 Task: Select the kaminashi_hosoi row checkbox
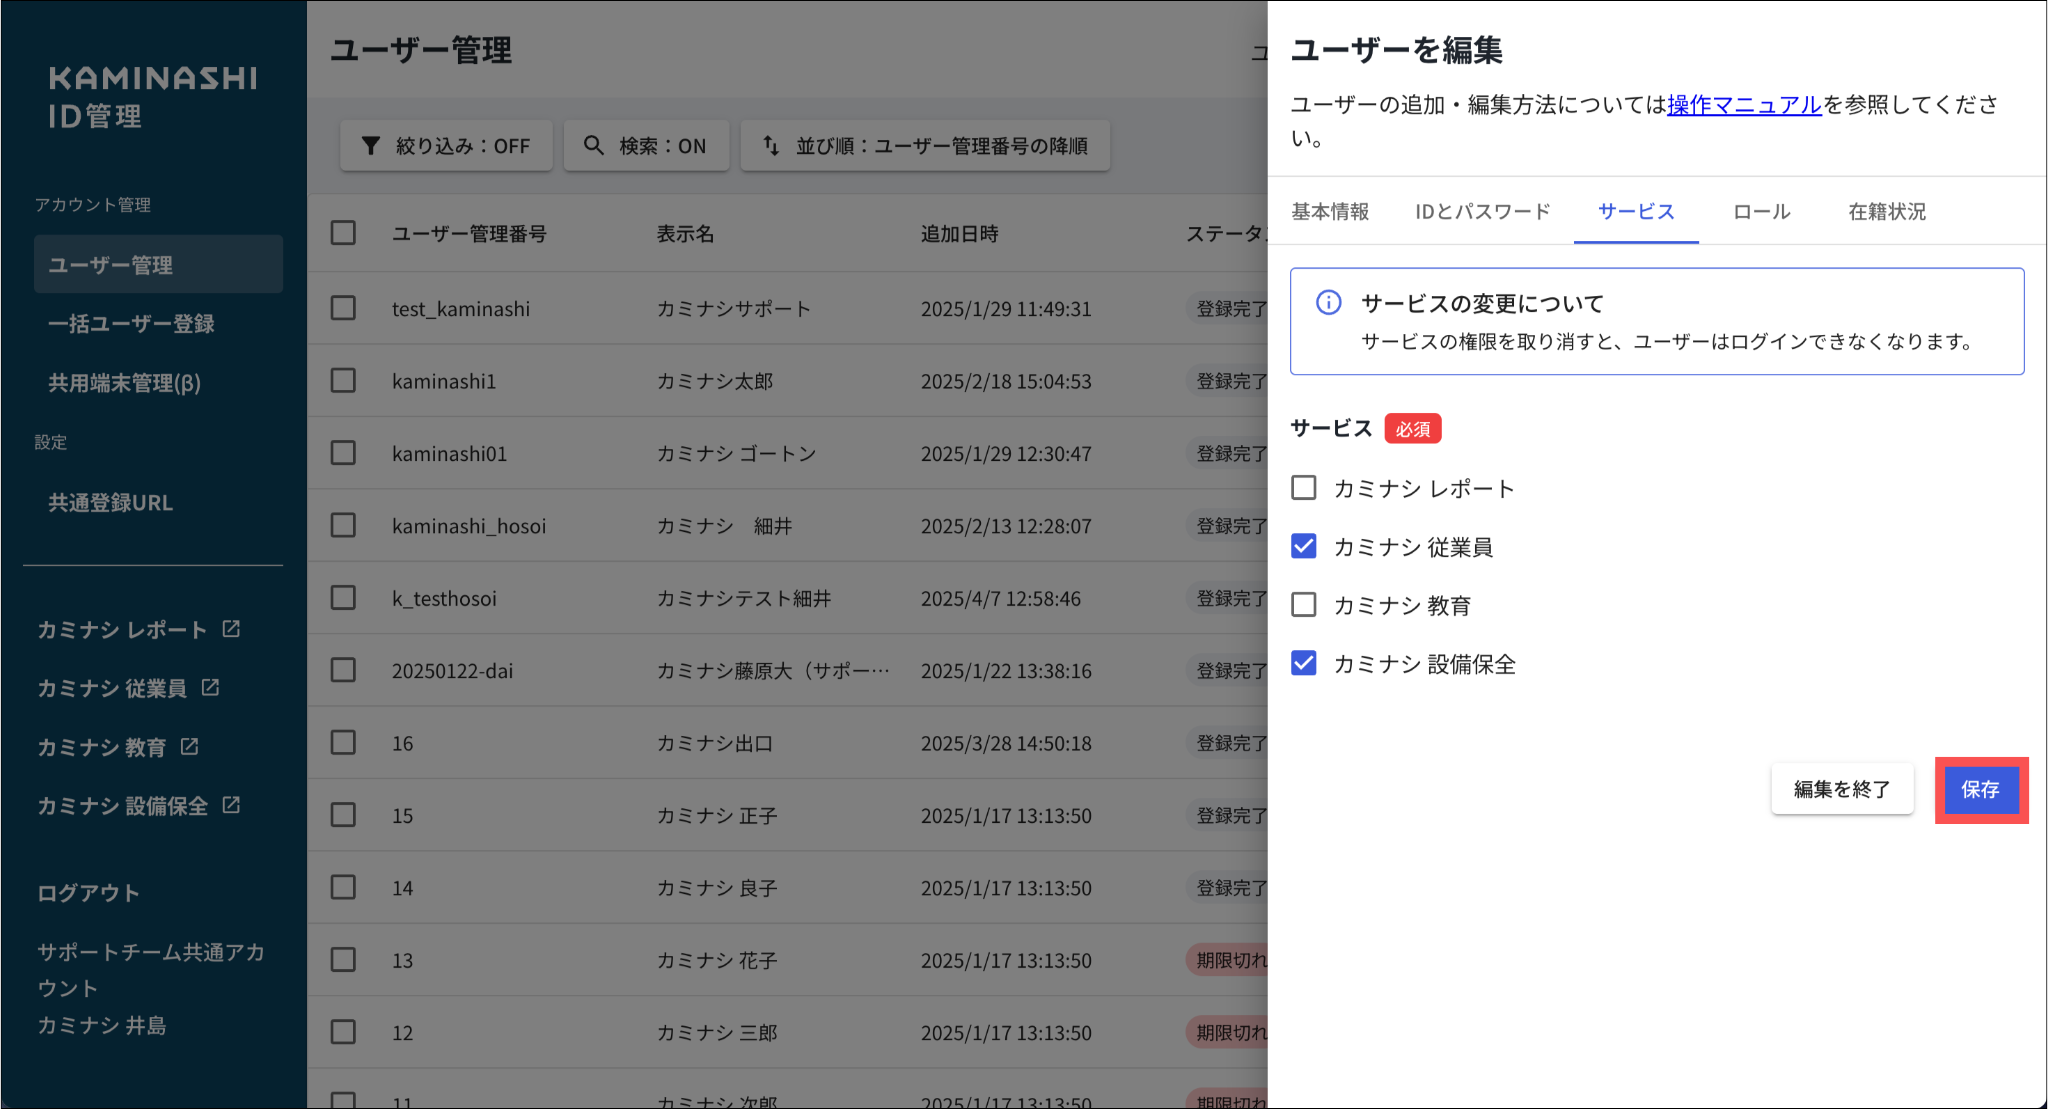point(343,525)
